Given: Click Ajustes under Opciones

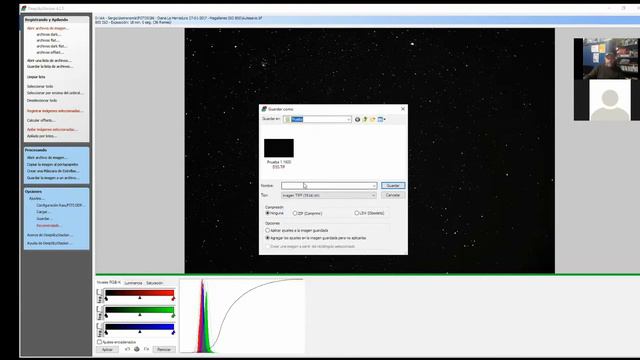Looking at the screenshot, I should pos(37,198).
